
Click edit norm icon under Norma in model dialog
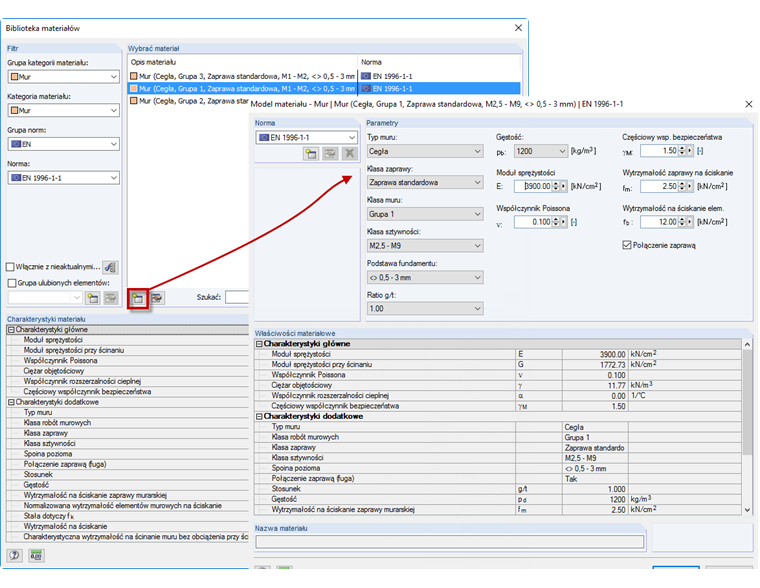331,154
